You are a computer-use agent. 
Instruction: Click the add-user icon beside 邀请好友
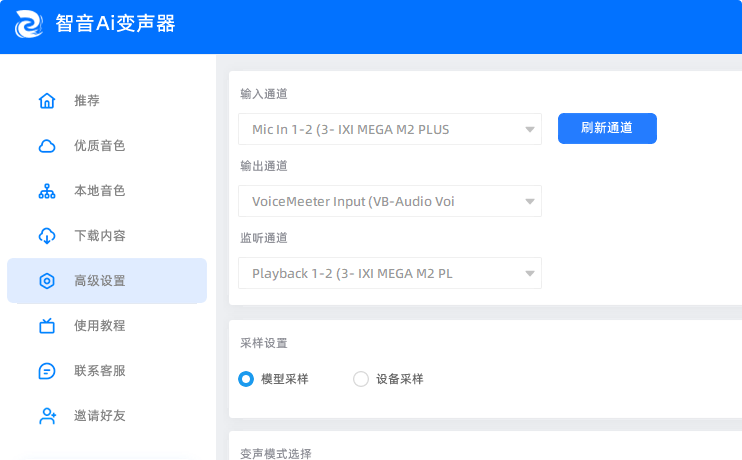click(47, 416)
